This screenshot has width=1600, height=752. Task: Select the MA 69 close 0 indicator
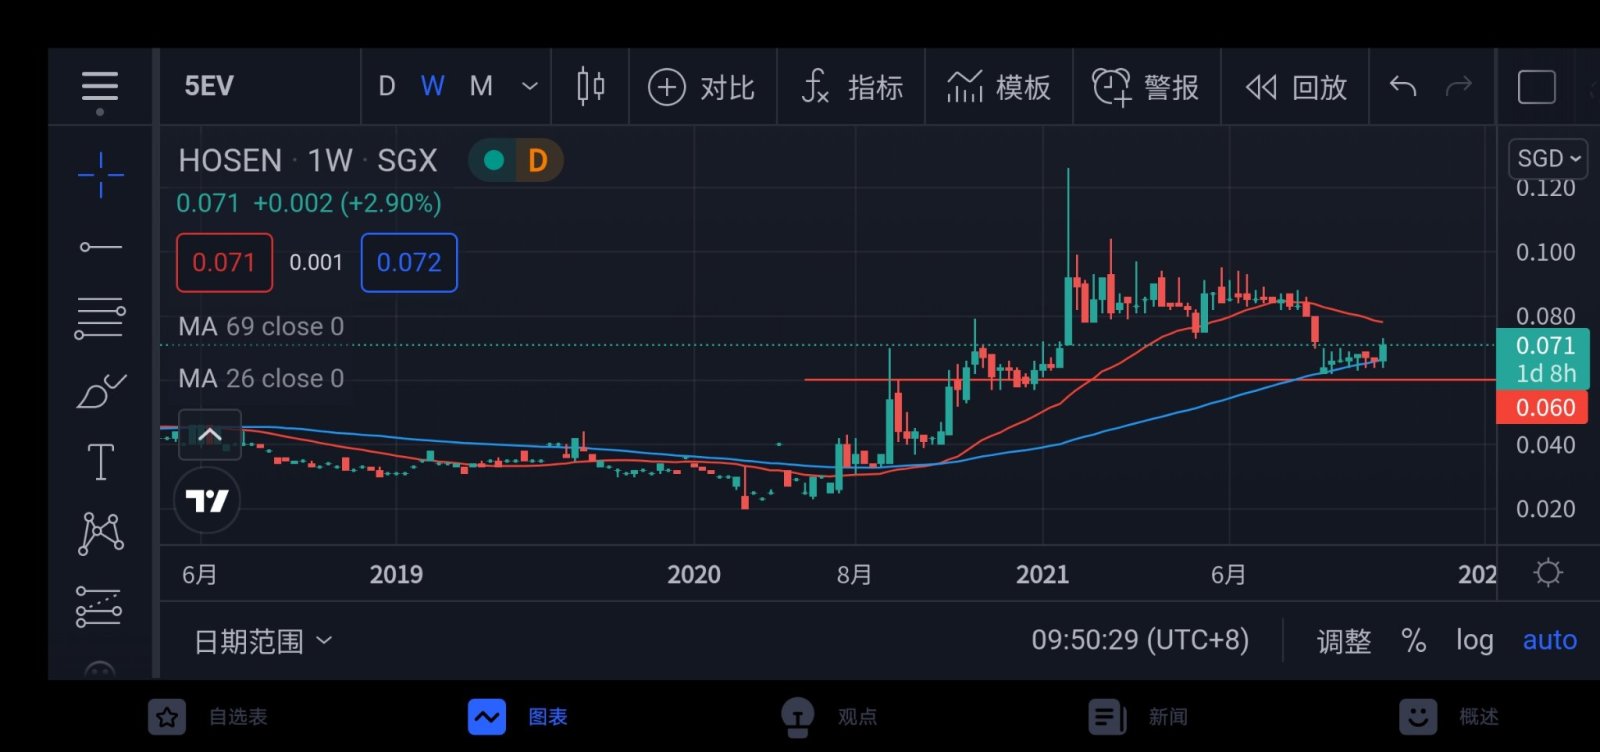261,327
